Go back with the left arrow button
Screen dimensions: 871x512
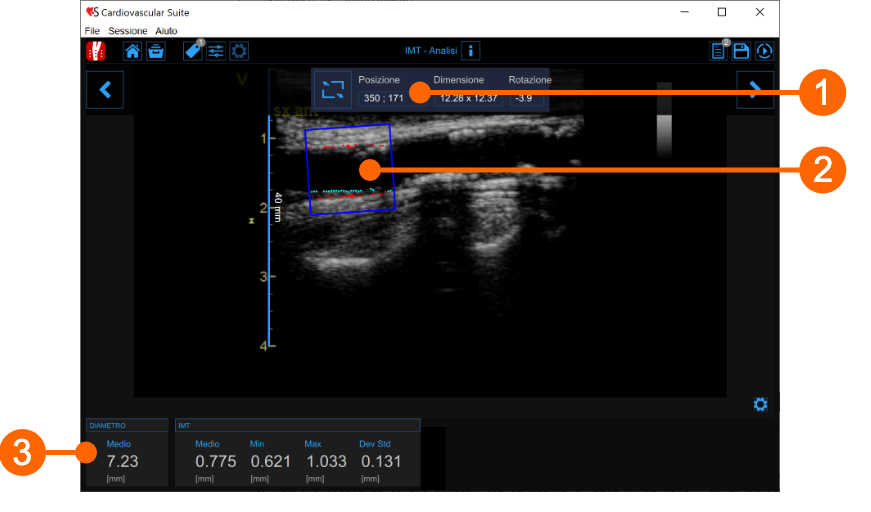[104, 89]
